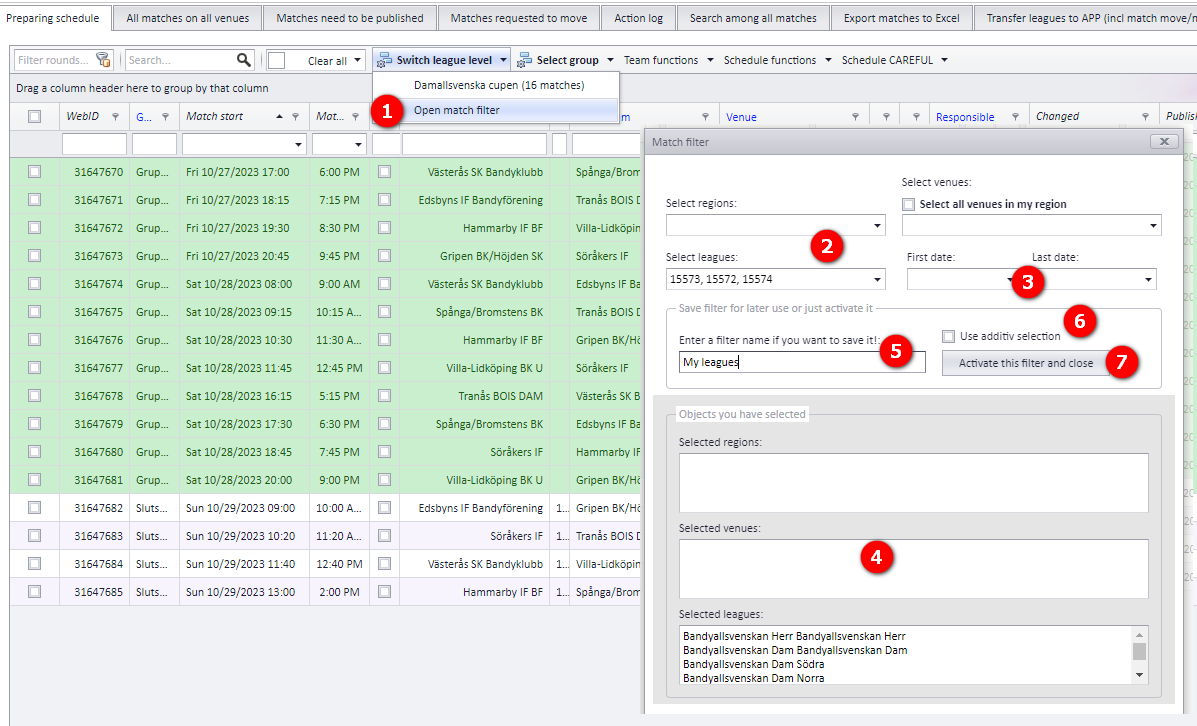Tick the checkbox left of WebID 31647682
The width and height of the screenshot is (1197, 726).
pyautogui.click(x=34, y=508)
